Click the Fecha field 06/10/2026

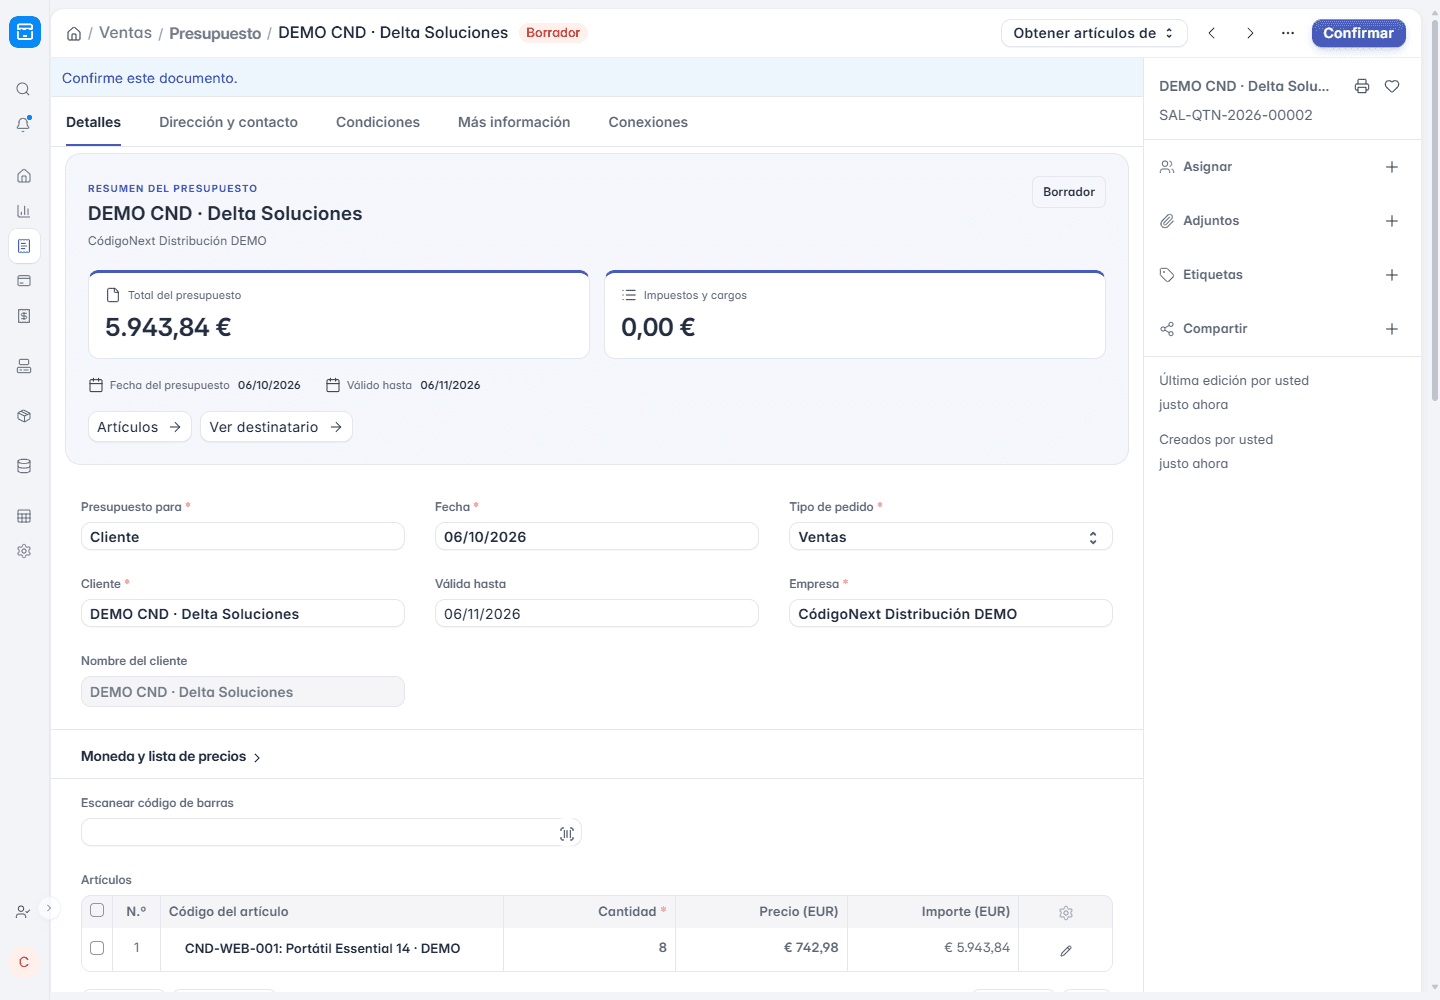[x=597, y=537]
